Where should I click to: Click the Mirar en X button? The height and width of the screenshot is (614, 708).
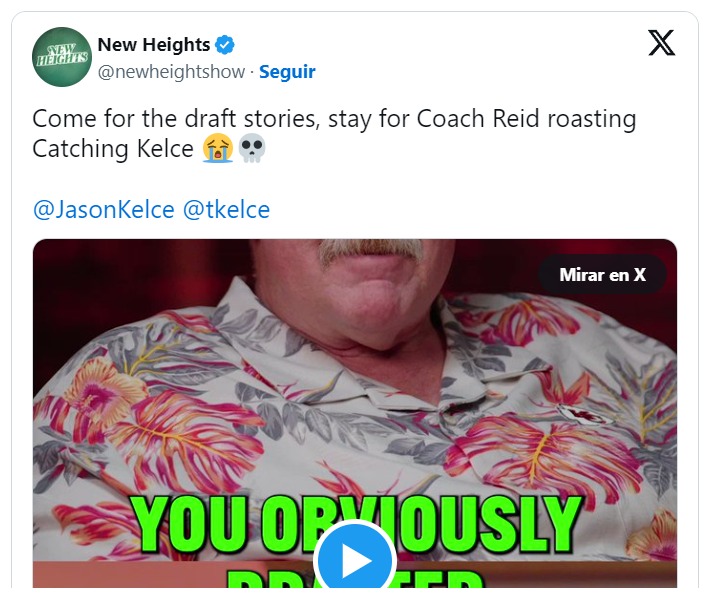click(602, 274)
